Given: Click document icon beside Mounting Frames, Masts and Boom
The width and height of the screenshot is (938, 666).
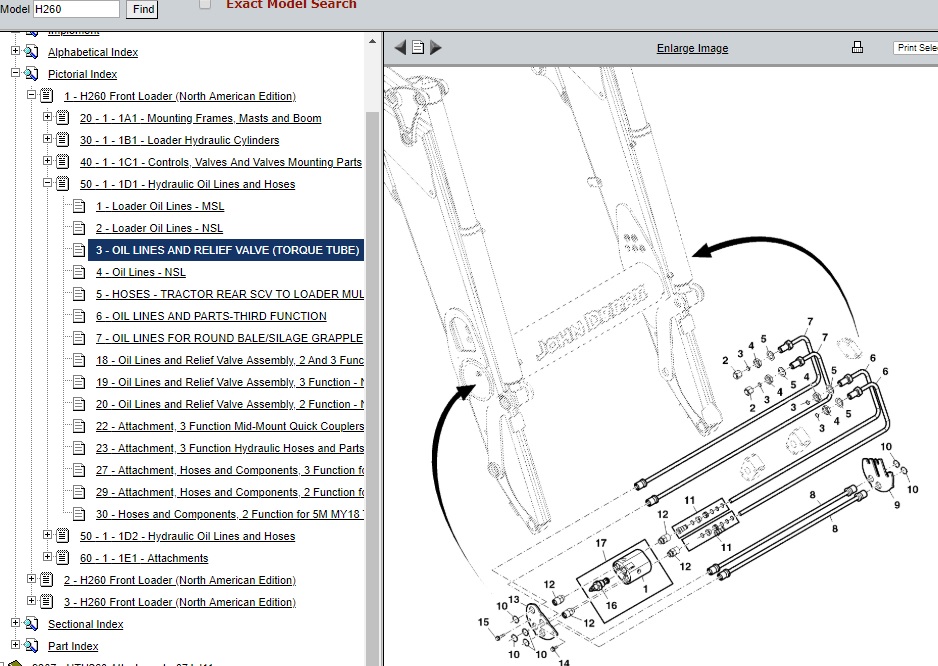Looking at the screenshot, I should point(63,118).
